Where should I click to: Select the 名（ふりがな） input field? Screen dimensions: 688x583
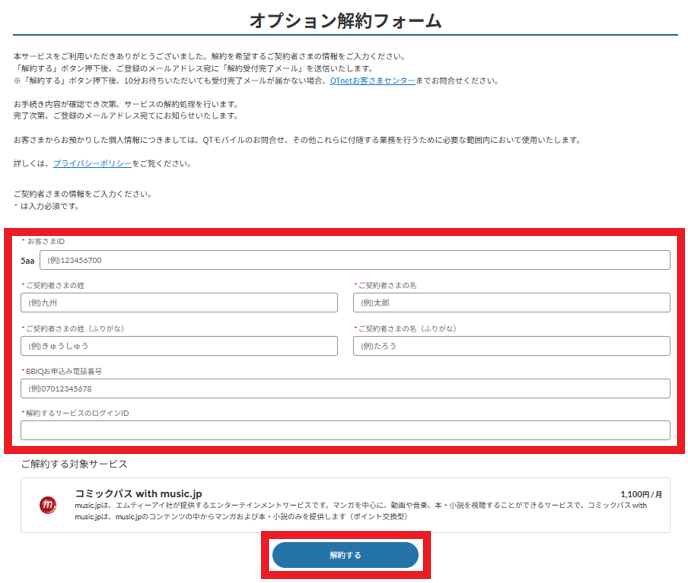pyautogui.click(x=512, y=346)
